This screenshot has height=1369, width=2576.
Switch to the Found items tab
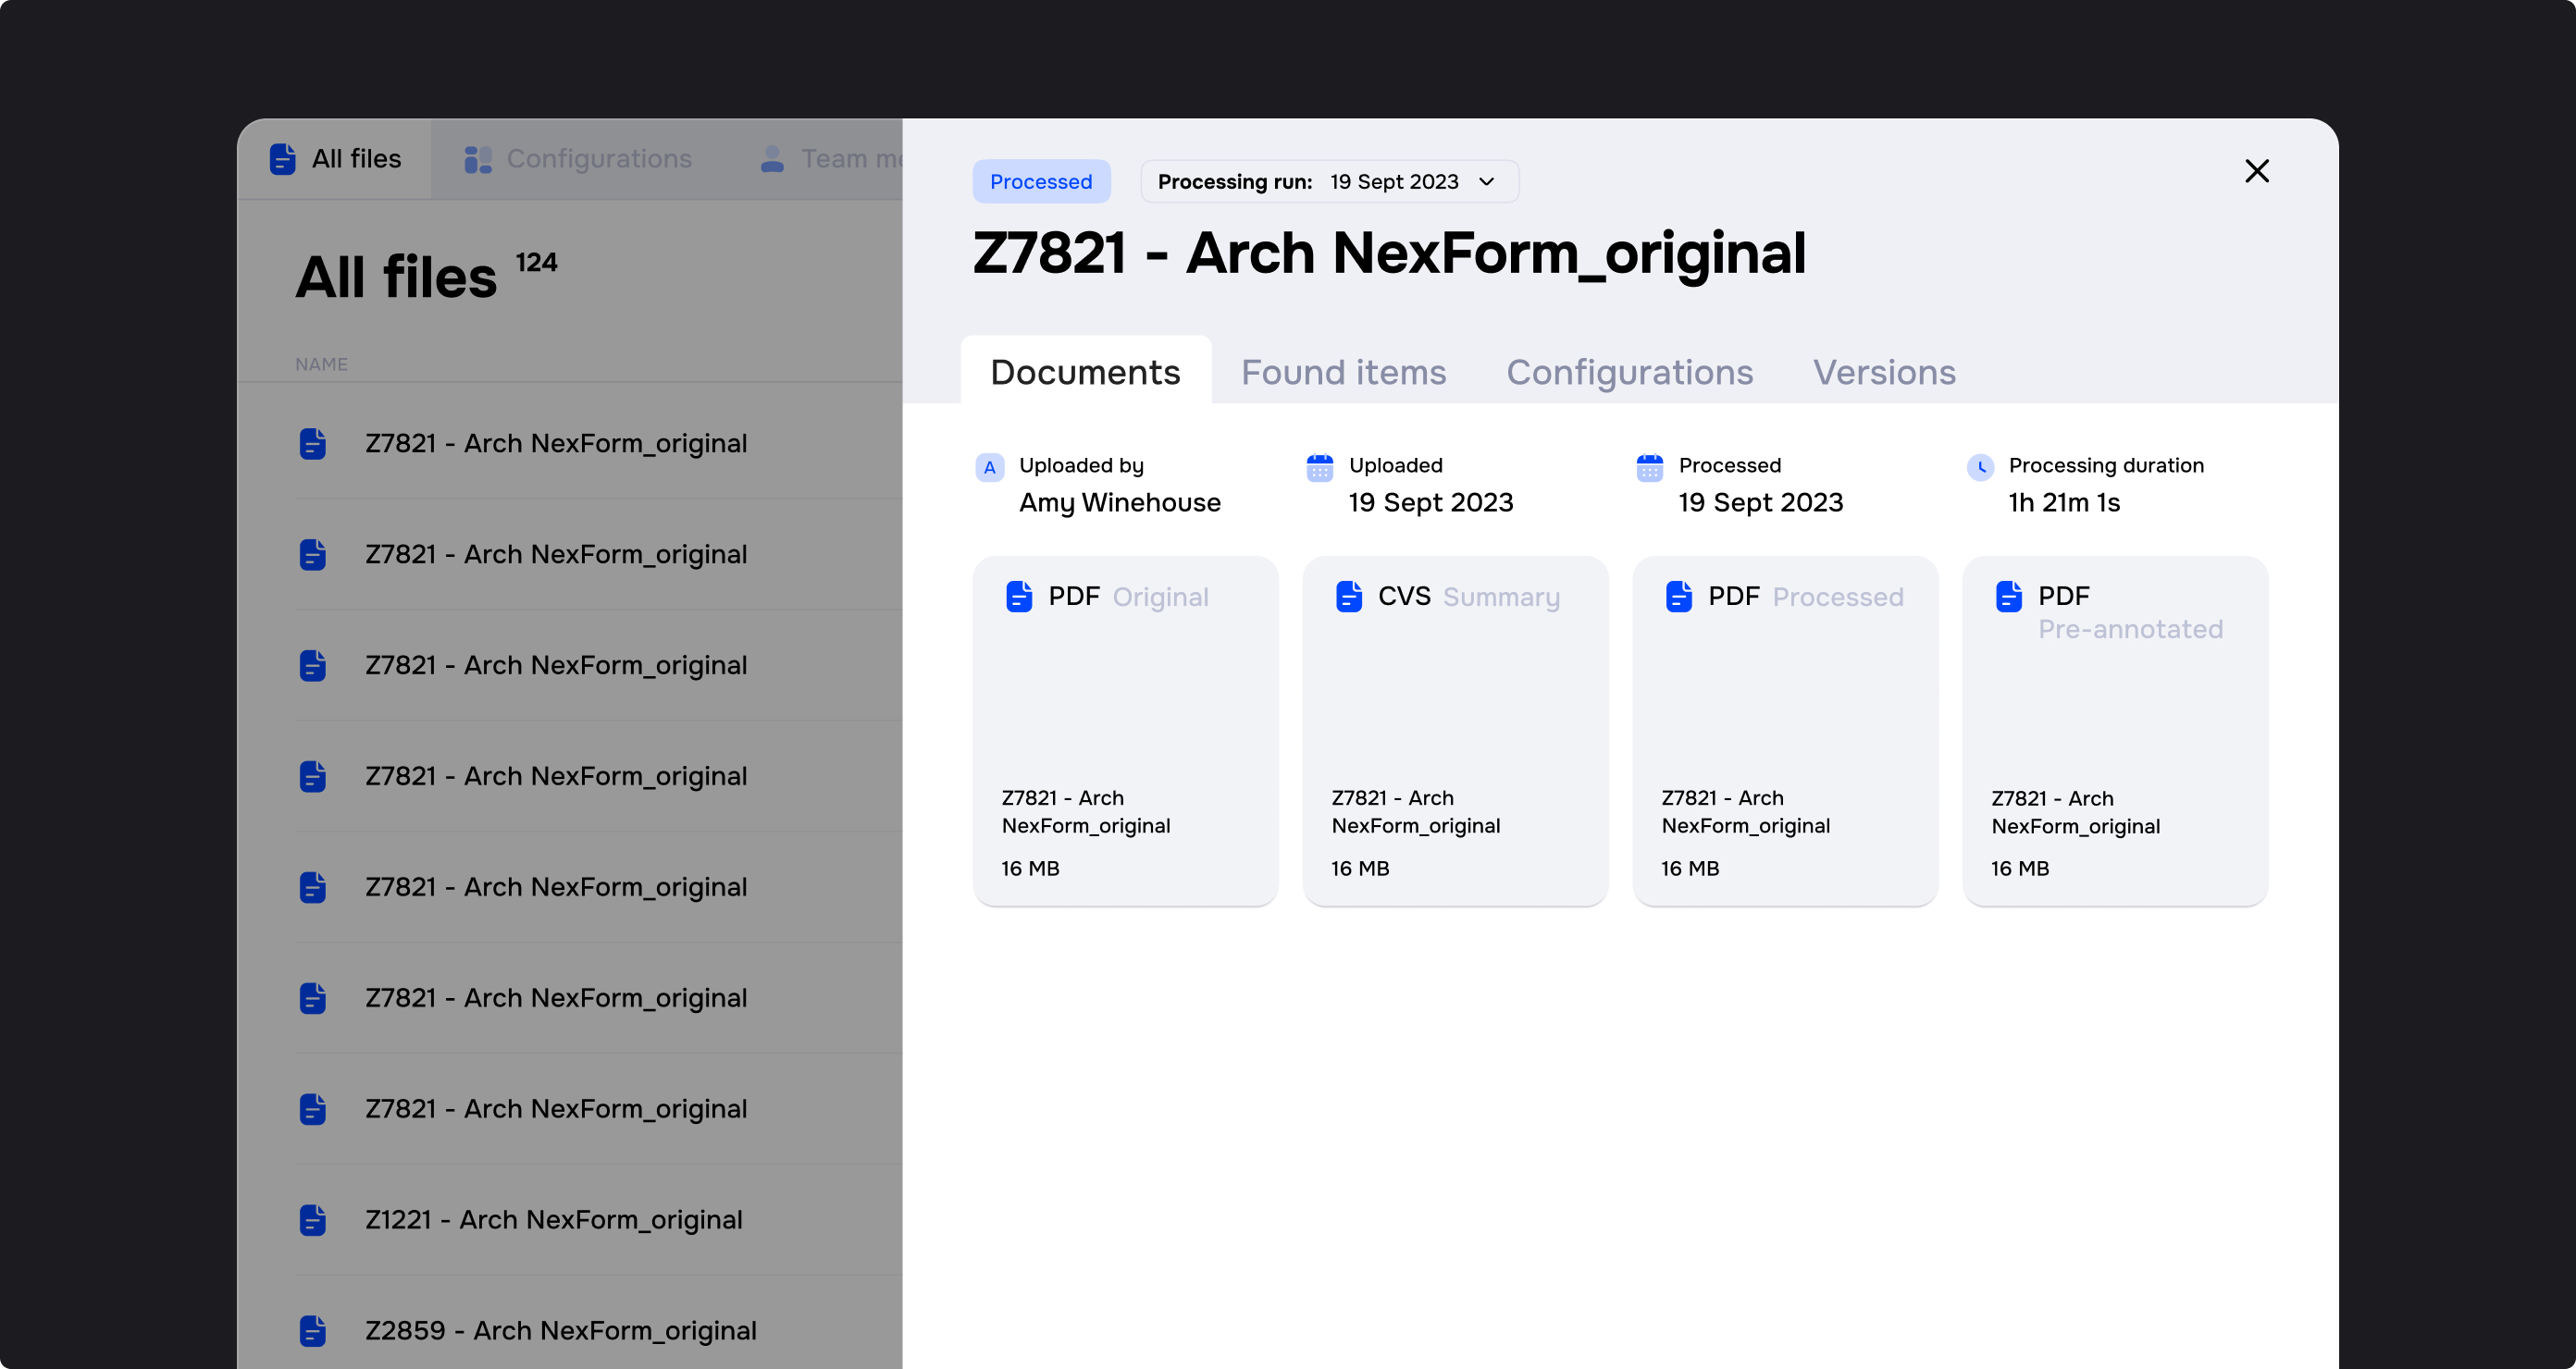[x=1343, y=372]
